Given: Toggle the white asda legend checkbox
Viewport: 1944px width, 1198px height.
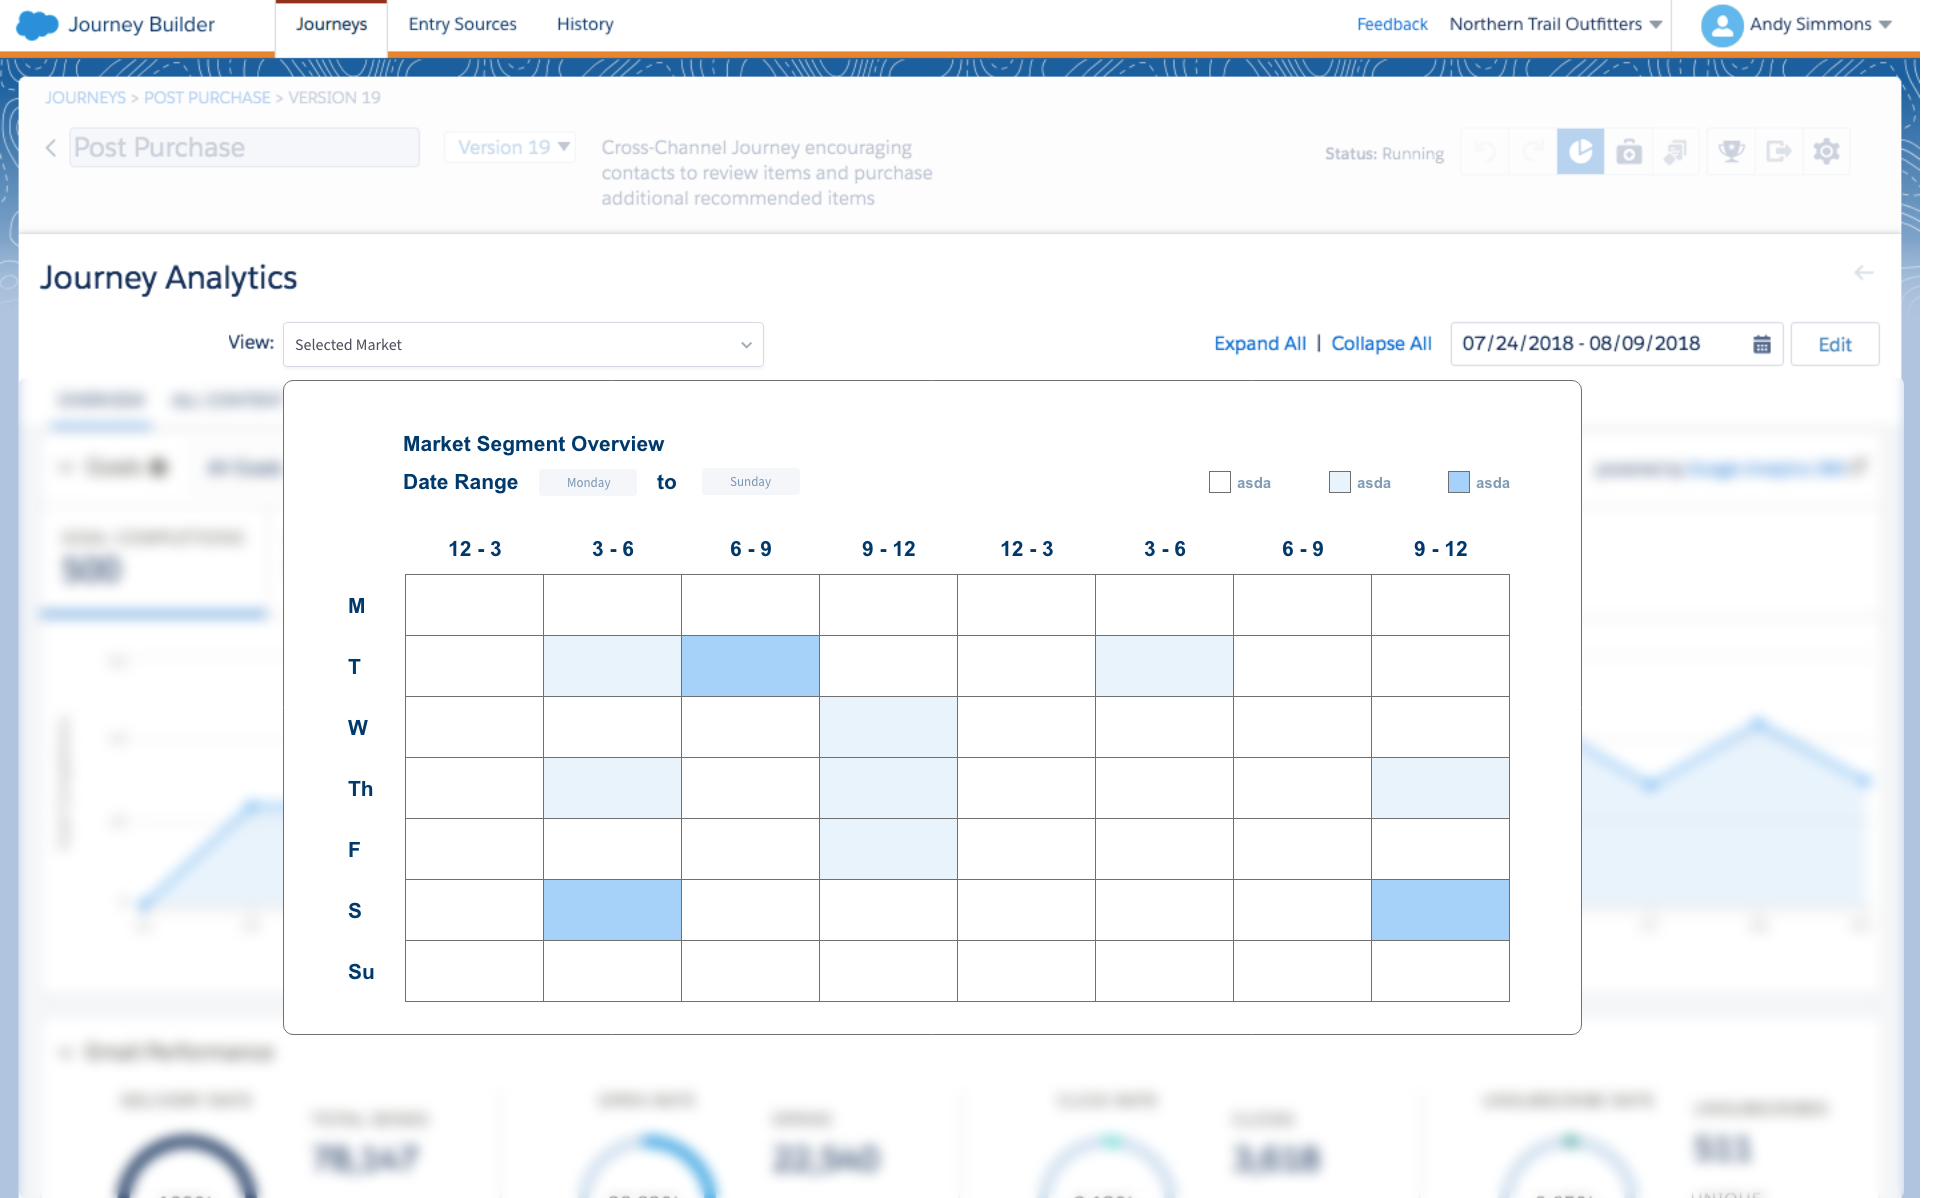Looking at the screenshot, I should pos(1219,482).
